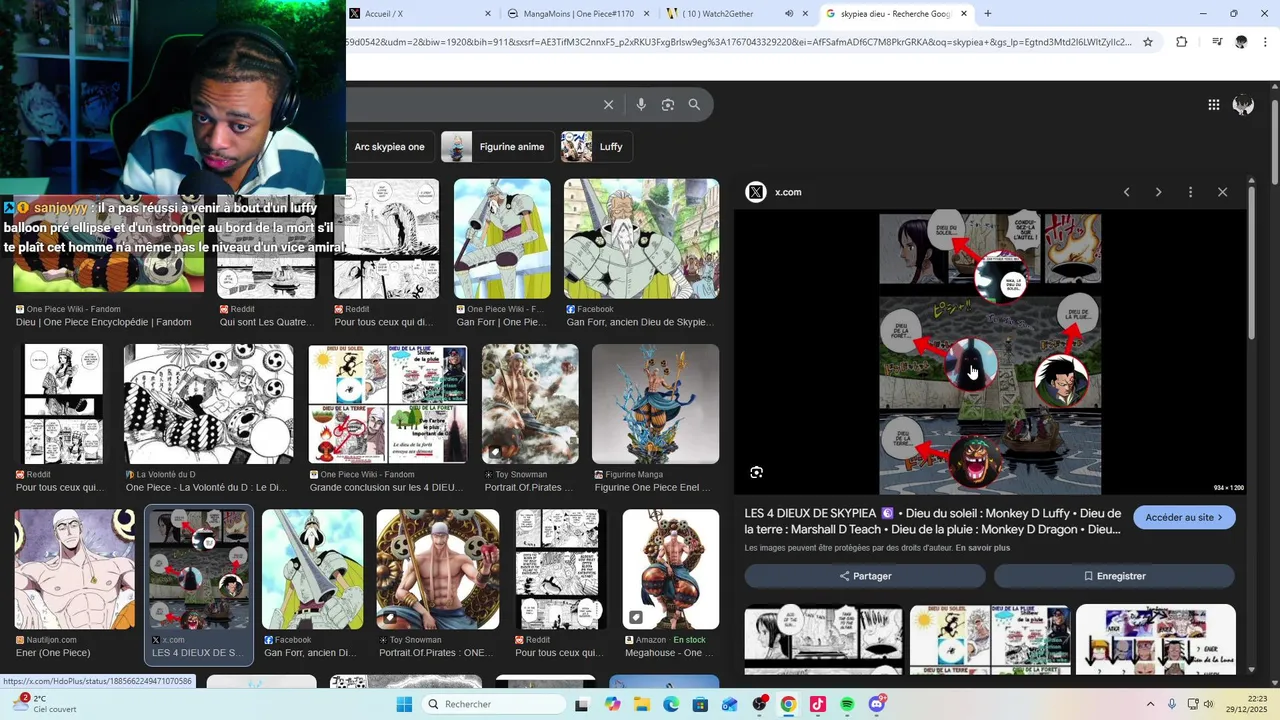
Task: Open Windows Start menu
Action: pyautogui.click(x=404, y=704)
